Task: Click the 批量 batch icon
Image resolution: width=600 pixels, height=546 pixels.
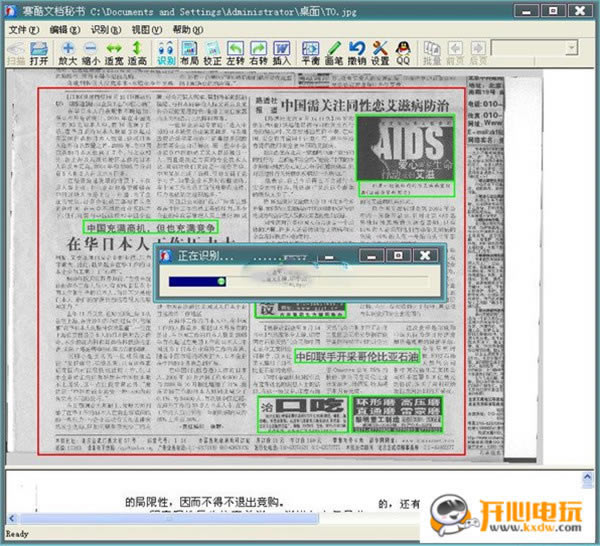Action: click(x=432, y=53)
